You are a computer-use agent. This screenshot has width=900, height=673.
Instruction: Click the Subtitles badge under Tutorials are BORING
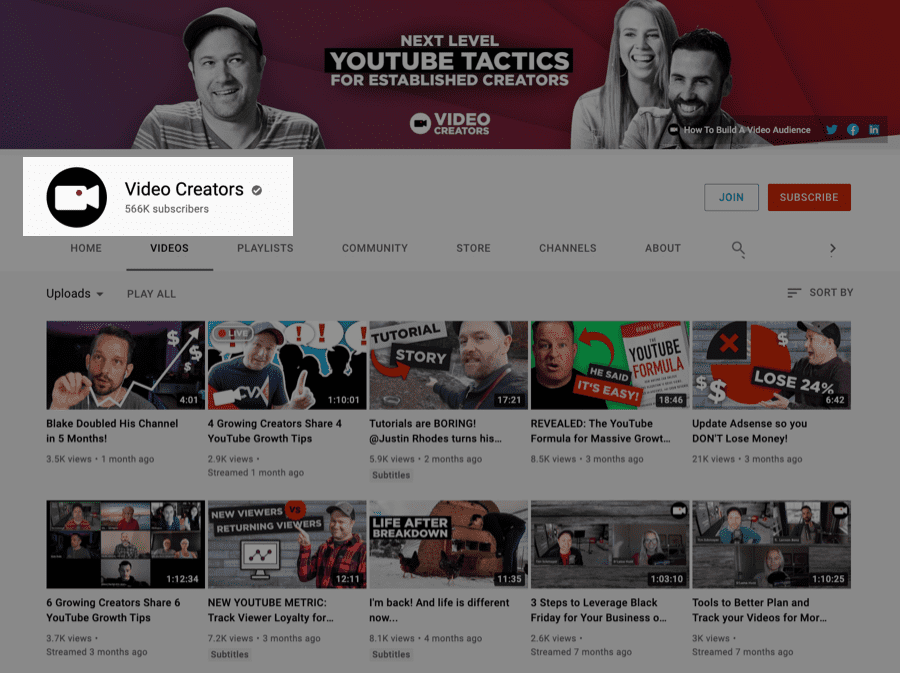391,475
